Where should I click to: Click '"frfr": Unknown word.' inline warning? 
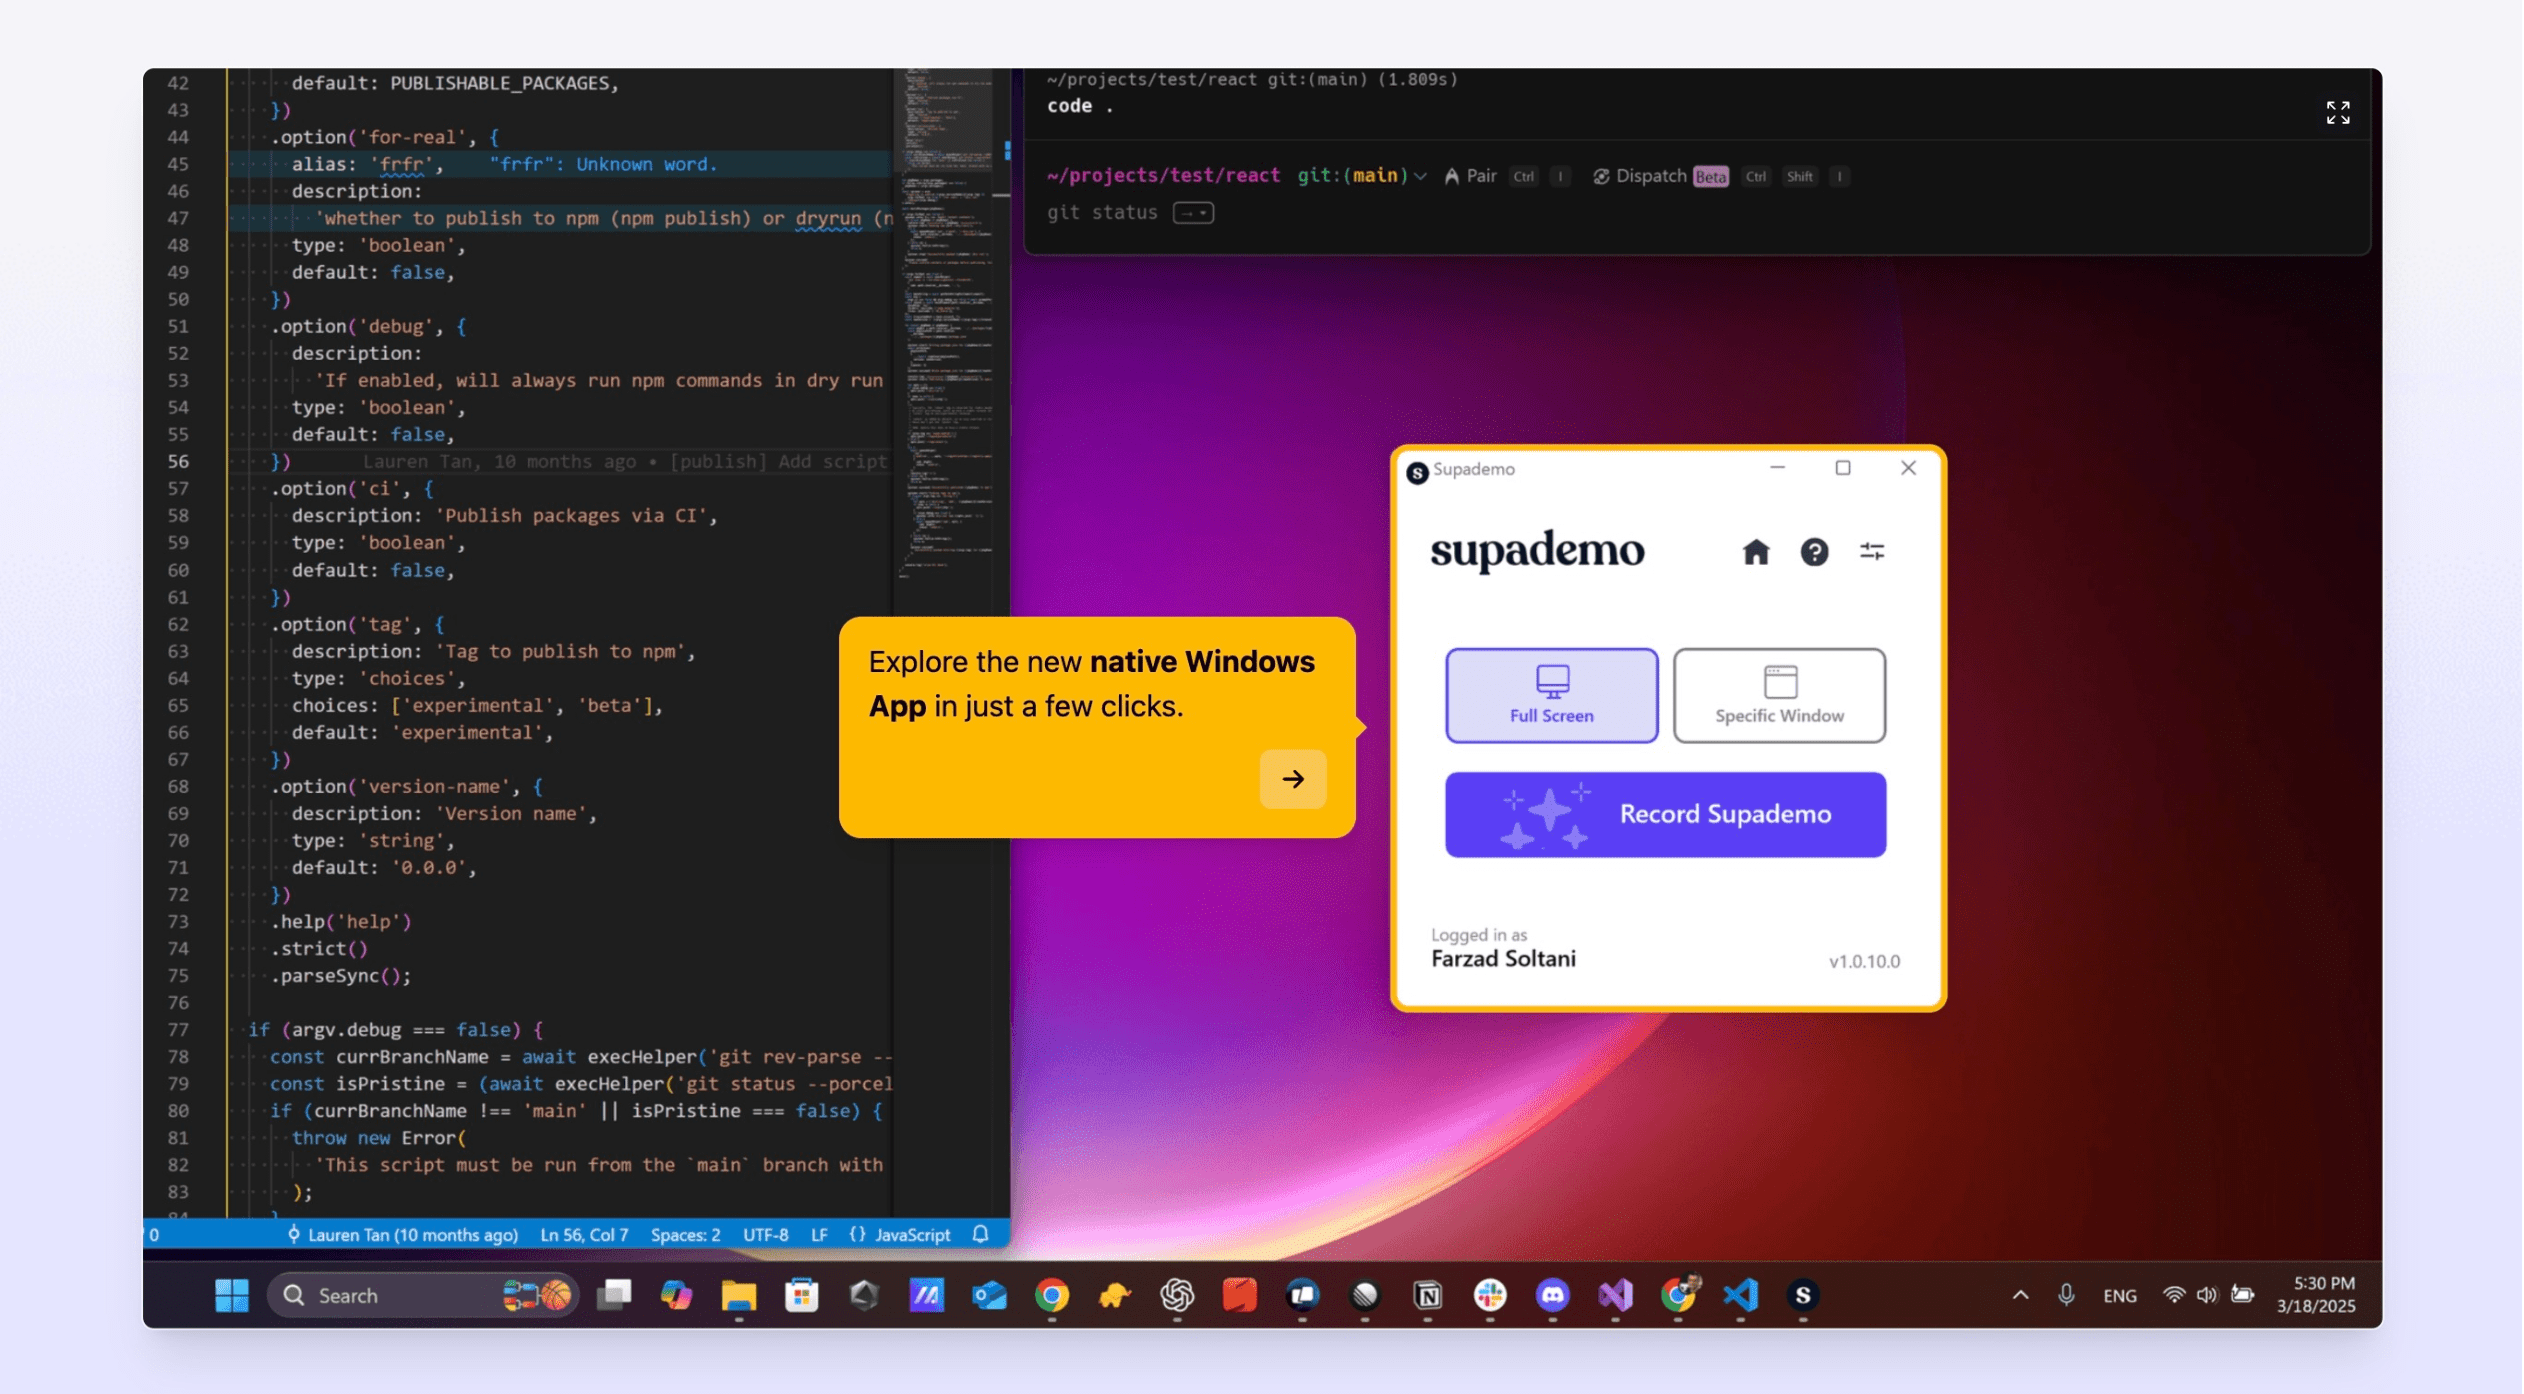click(x=603, y=164)
